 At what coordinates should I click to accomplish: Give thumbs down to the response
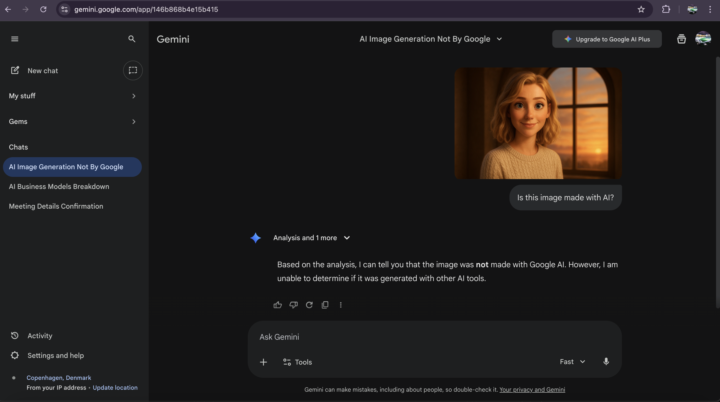(294, 305)
